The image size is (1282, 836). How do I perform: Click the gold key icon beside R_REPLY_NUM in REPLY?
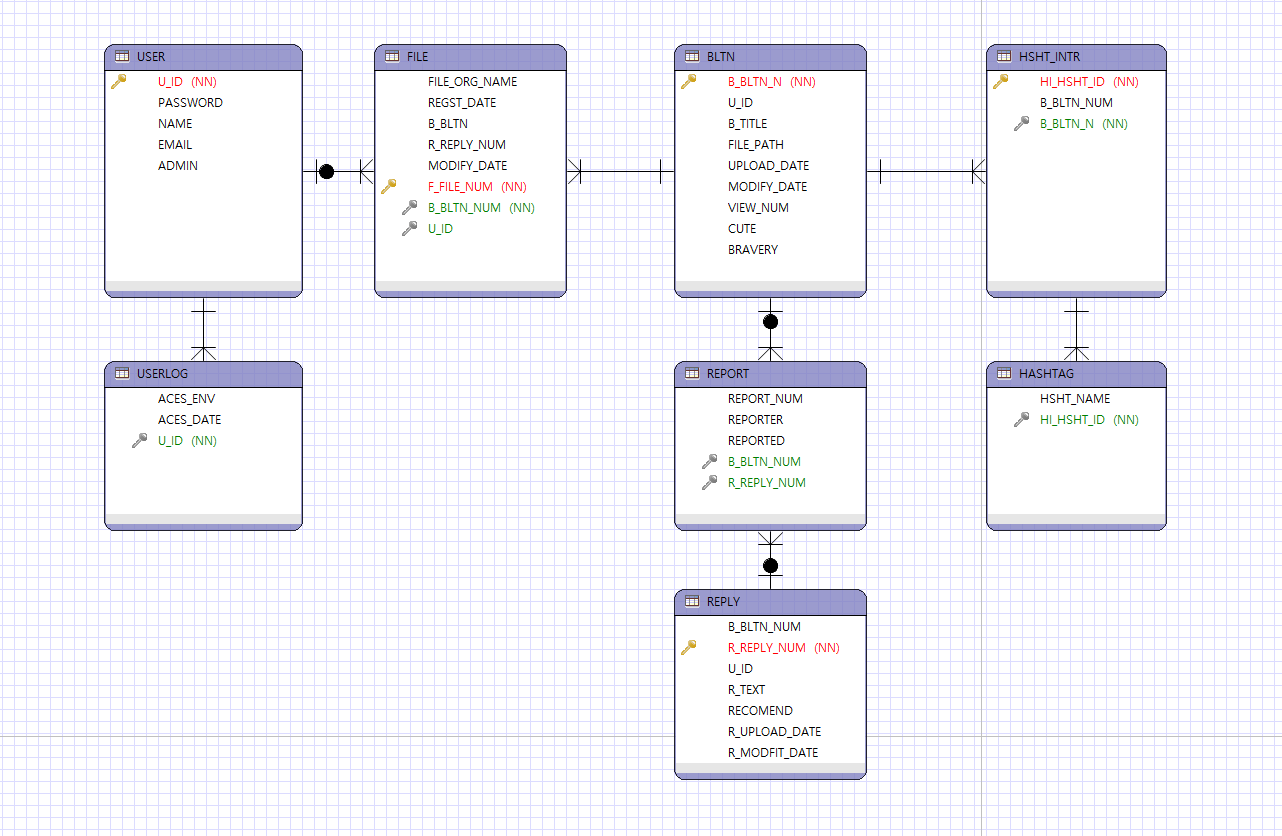click(x=690, y=647)
